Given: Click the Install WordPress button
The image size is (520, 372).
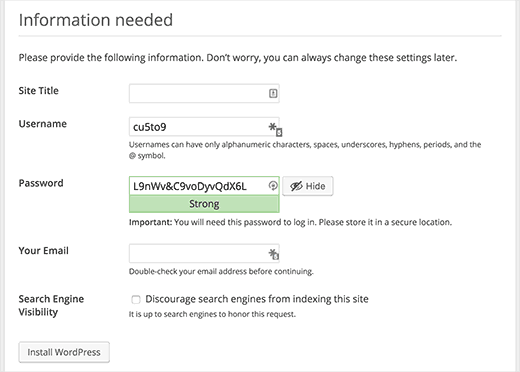Looking at the screenshot, I should [64, 352].
